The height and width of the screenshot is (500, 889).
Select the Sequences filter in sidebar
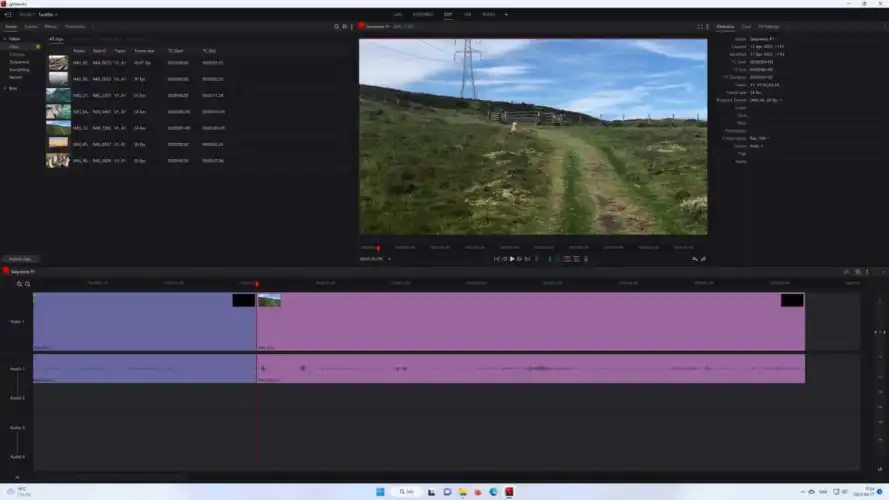click(x=19, y=62)
